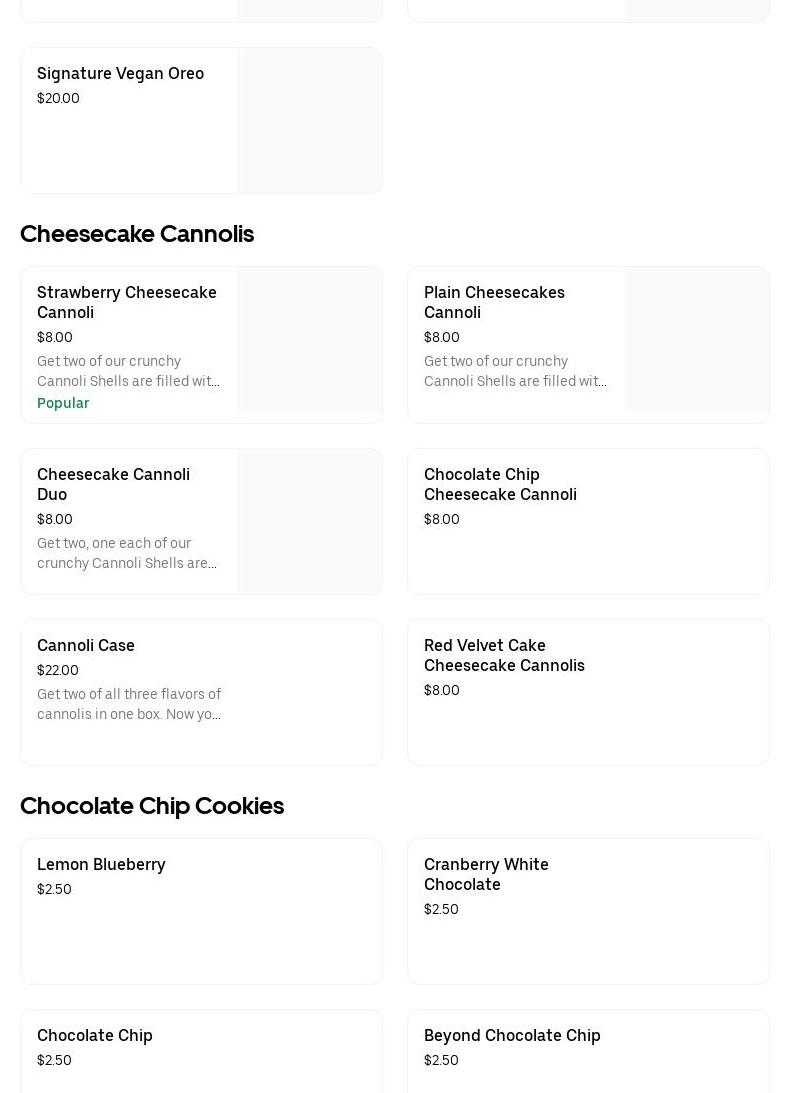Click the Cheesecake Cannoli Duo description text
The width and height of the screenshot is (804, 1093).
(x=127, y=553)
